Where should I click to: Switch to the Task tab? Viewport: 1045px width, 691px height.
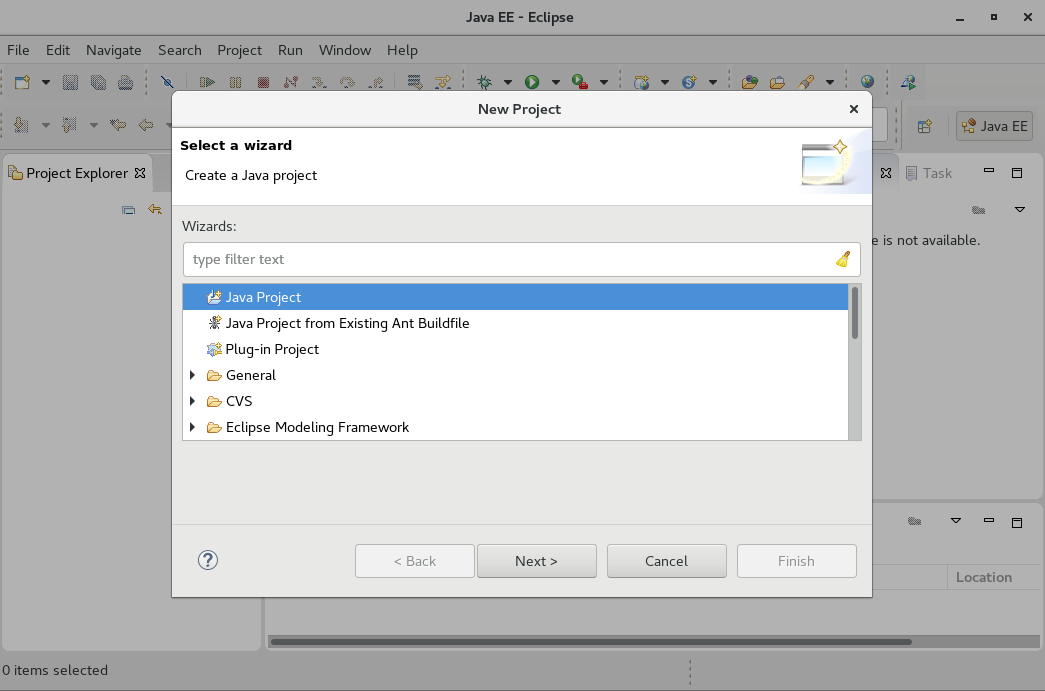[928, 173]
